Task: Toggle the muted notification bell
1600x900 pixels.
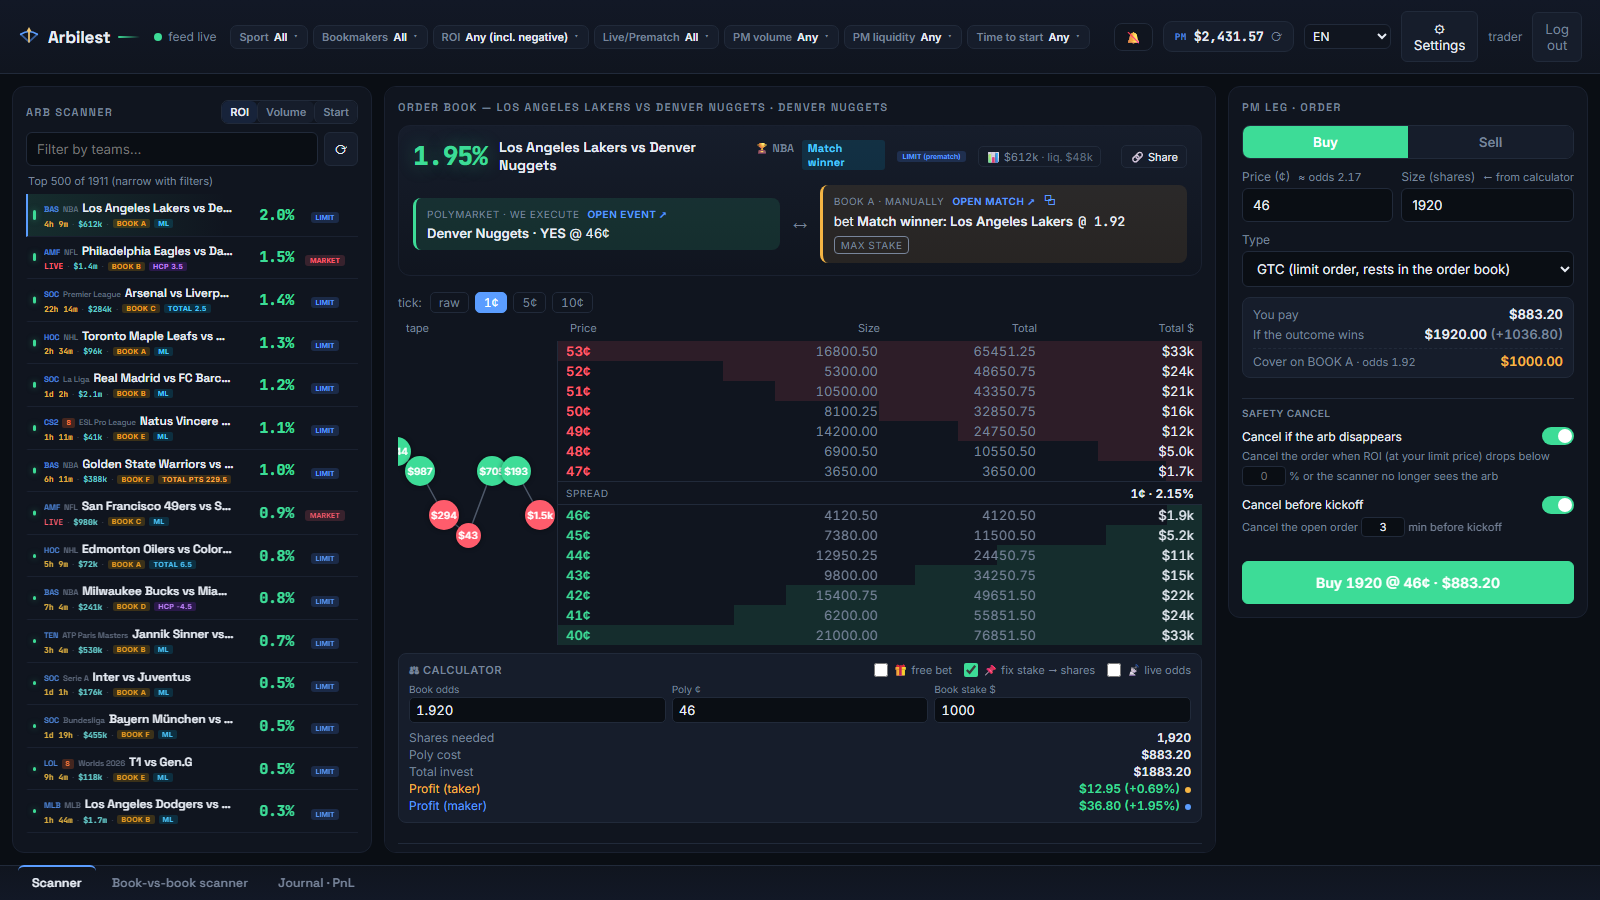Action: pos(1133,37)
